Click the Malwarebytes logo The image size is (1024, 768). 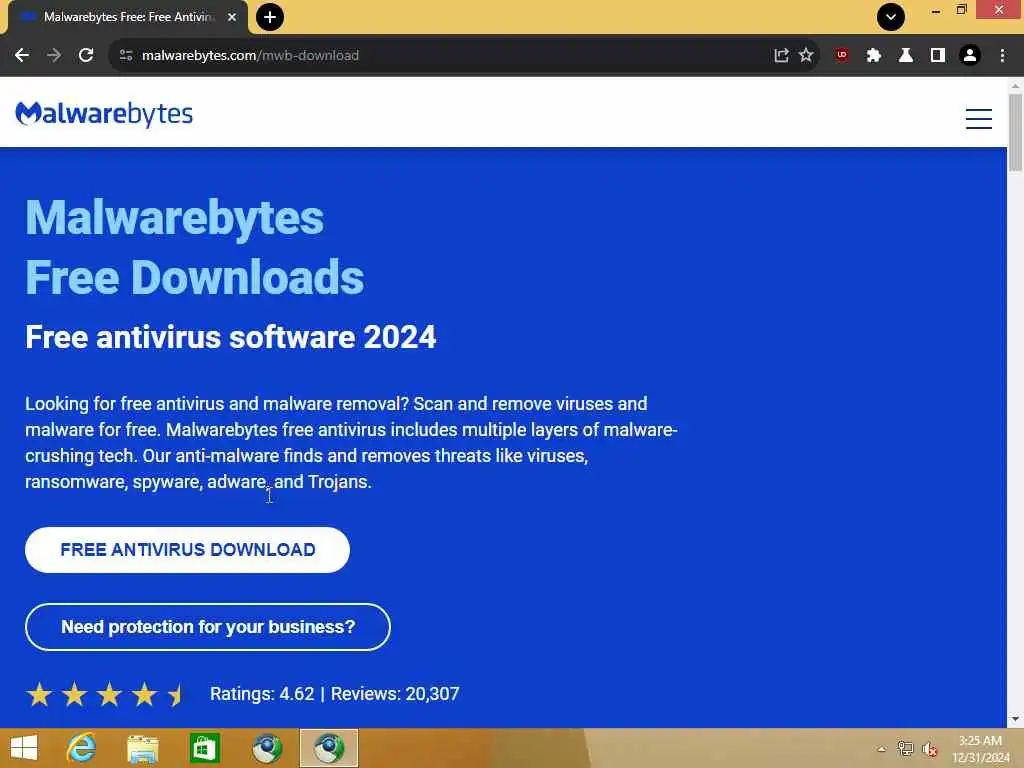tap(104, 114)
